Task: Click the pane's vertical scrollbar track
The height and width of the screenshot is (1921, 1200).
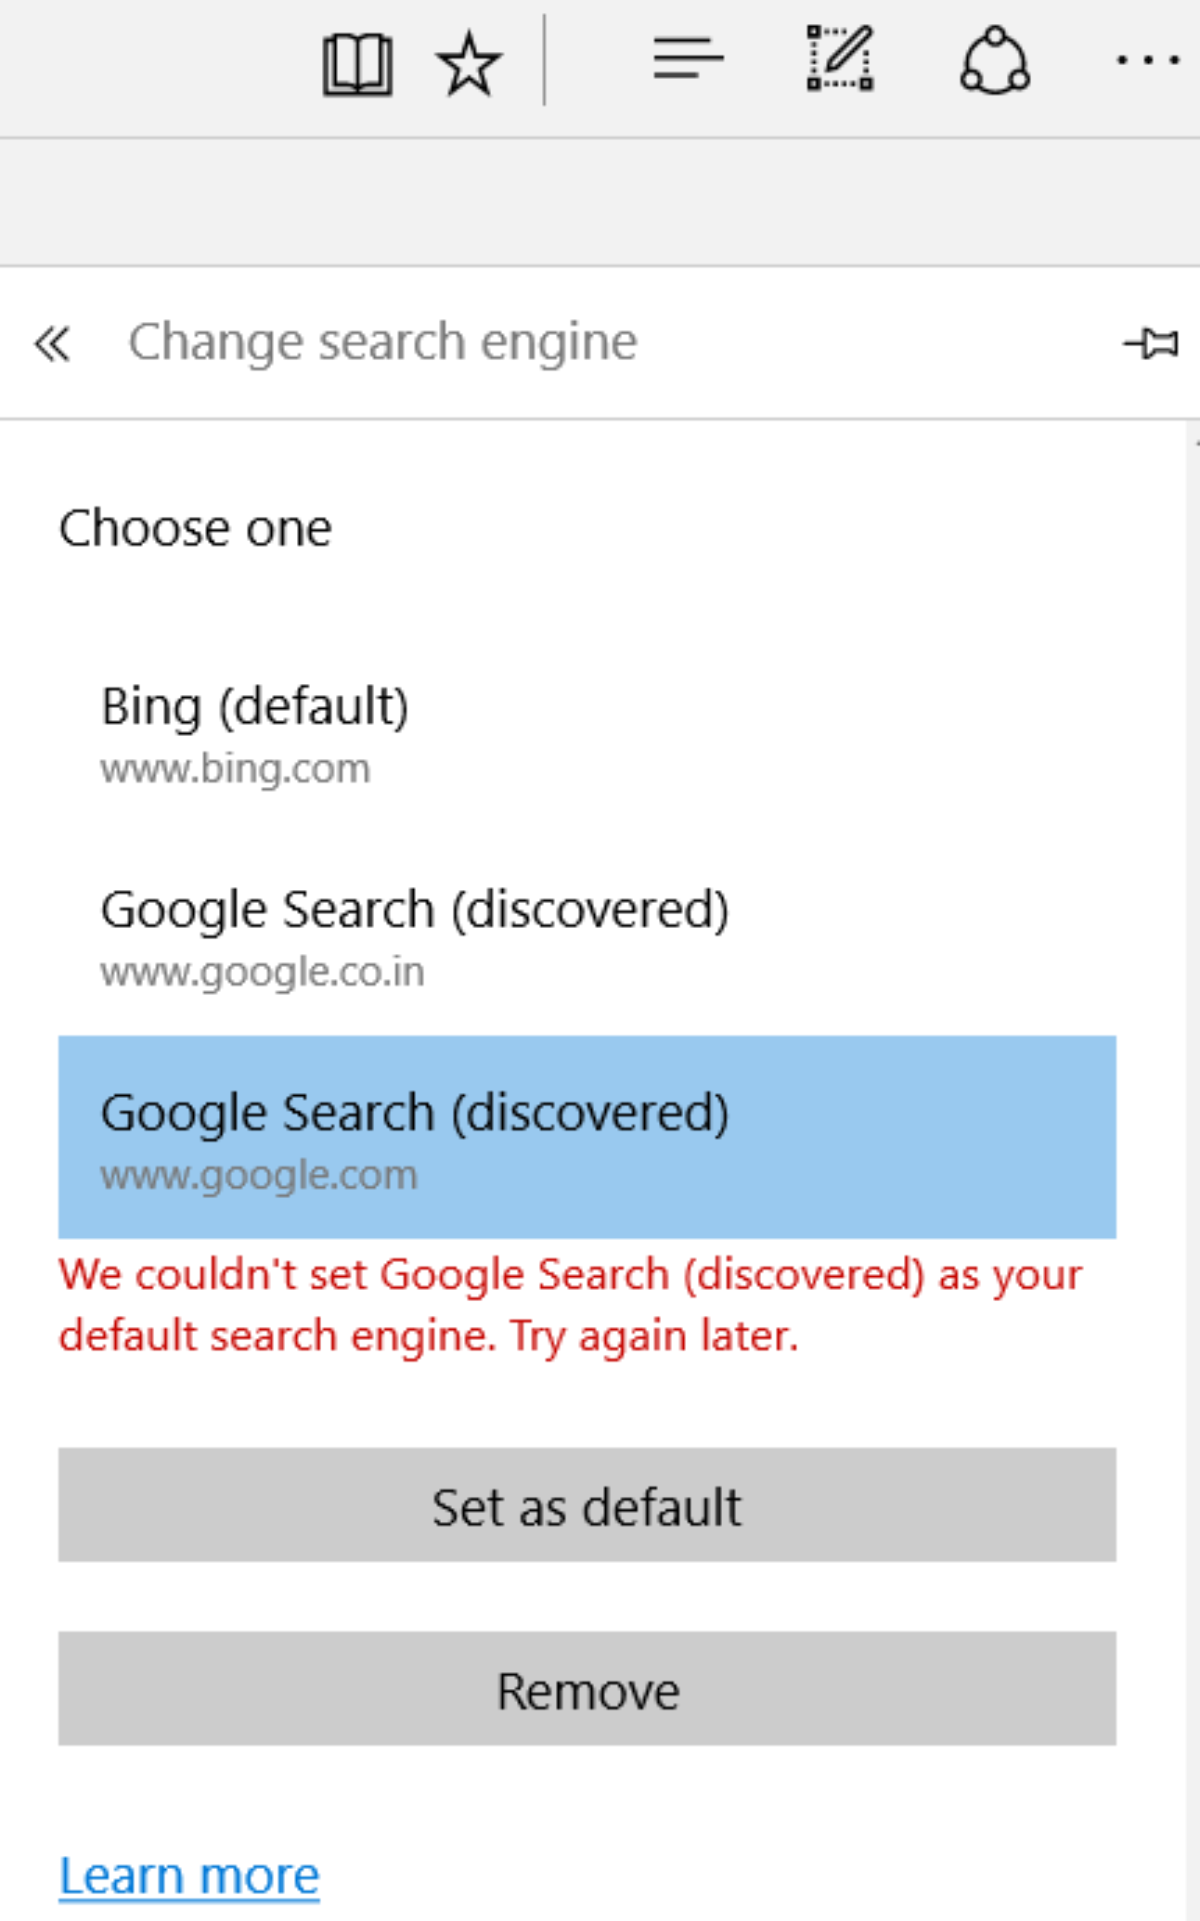Action: pos(1193,1100)
